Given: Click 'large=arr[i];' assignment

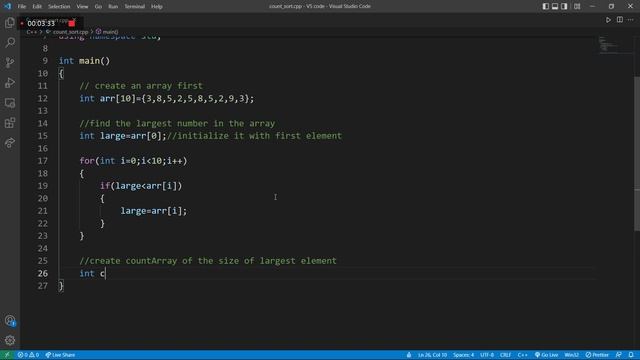Looking at the screenshot, I should (153, 211).
